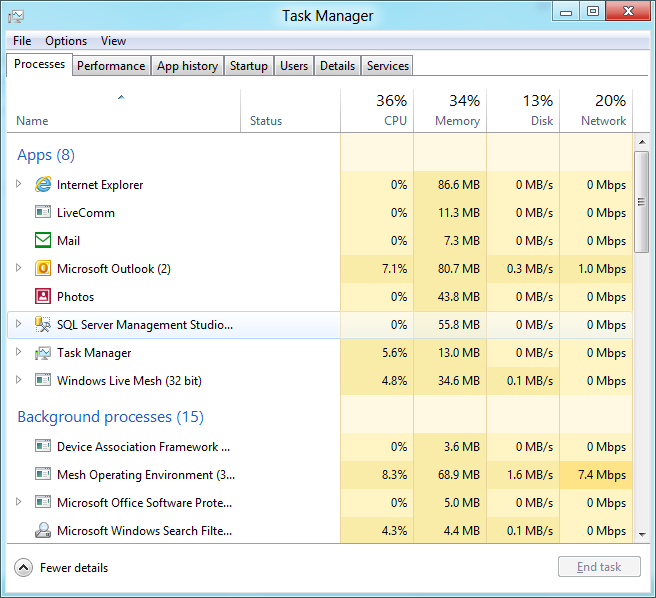The width and height of the screenshot is (656, 598).
Task: Switch to the Details tab
Action: click(337, 66)
